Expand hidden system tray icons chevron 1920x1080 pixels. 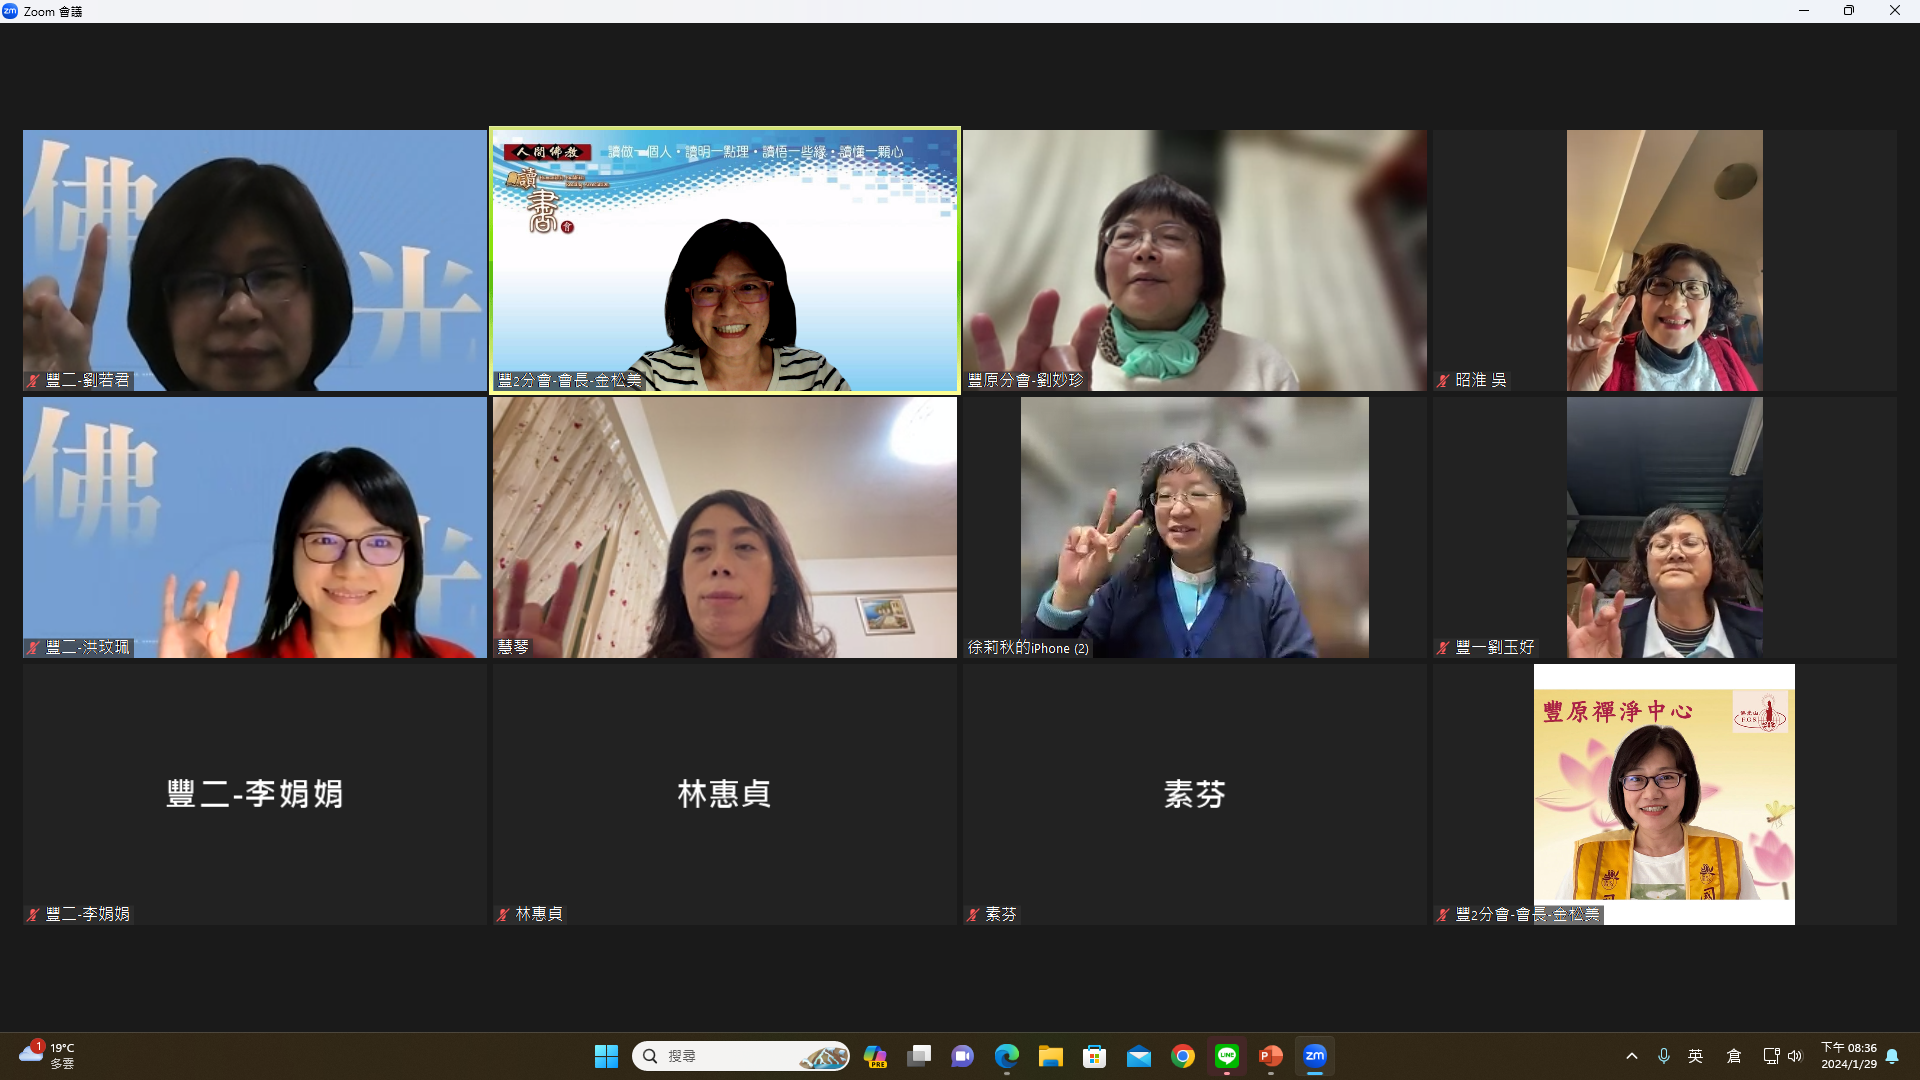(x=1632, y=1056)
